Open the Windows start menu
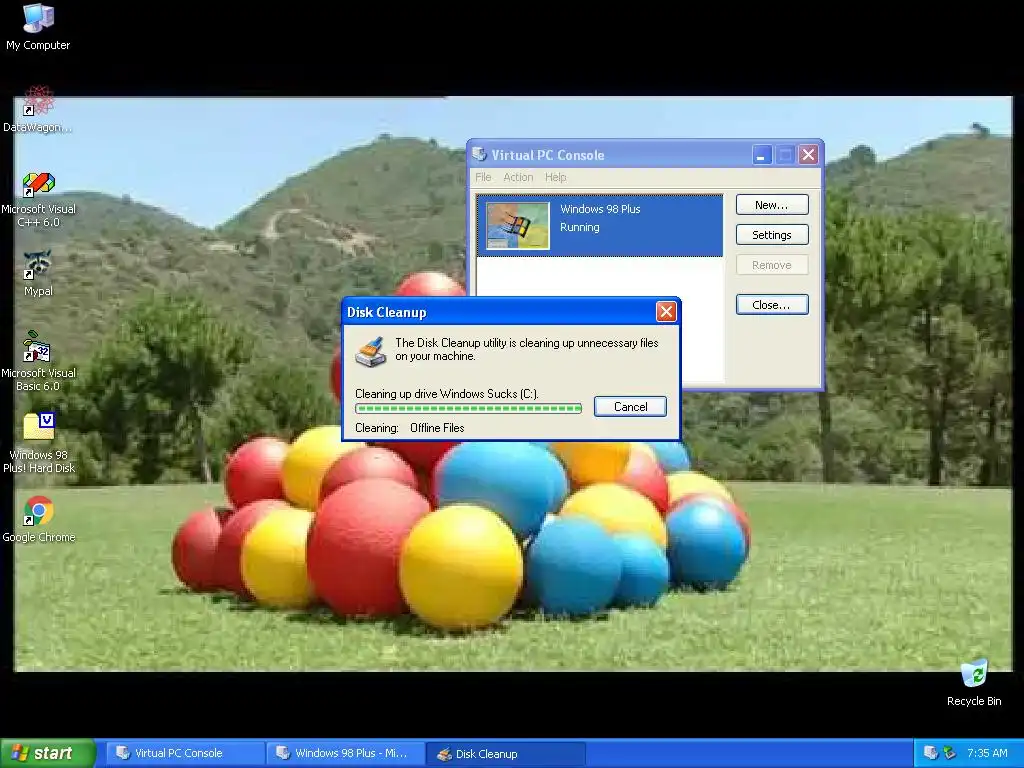The width and height of the screenshot is (1024, 768). (x=48, y=753)
